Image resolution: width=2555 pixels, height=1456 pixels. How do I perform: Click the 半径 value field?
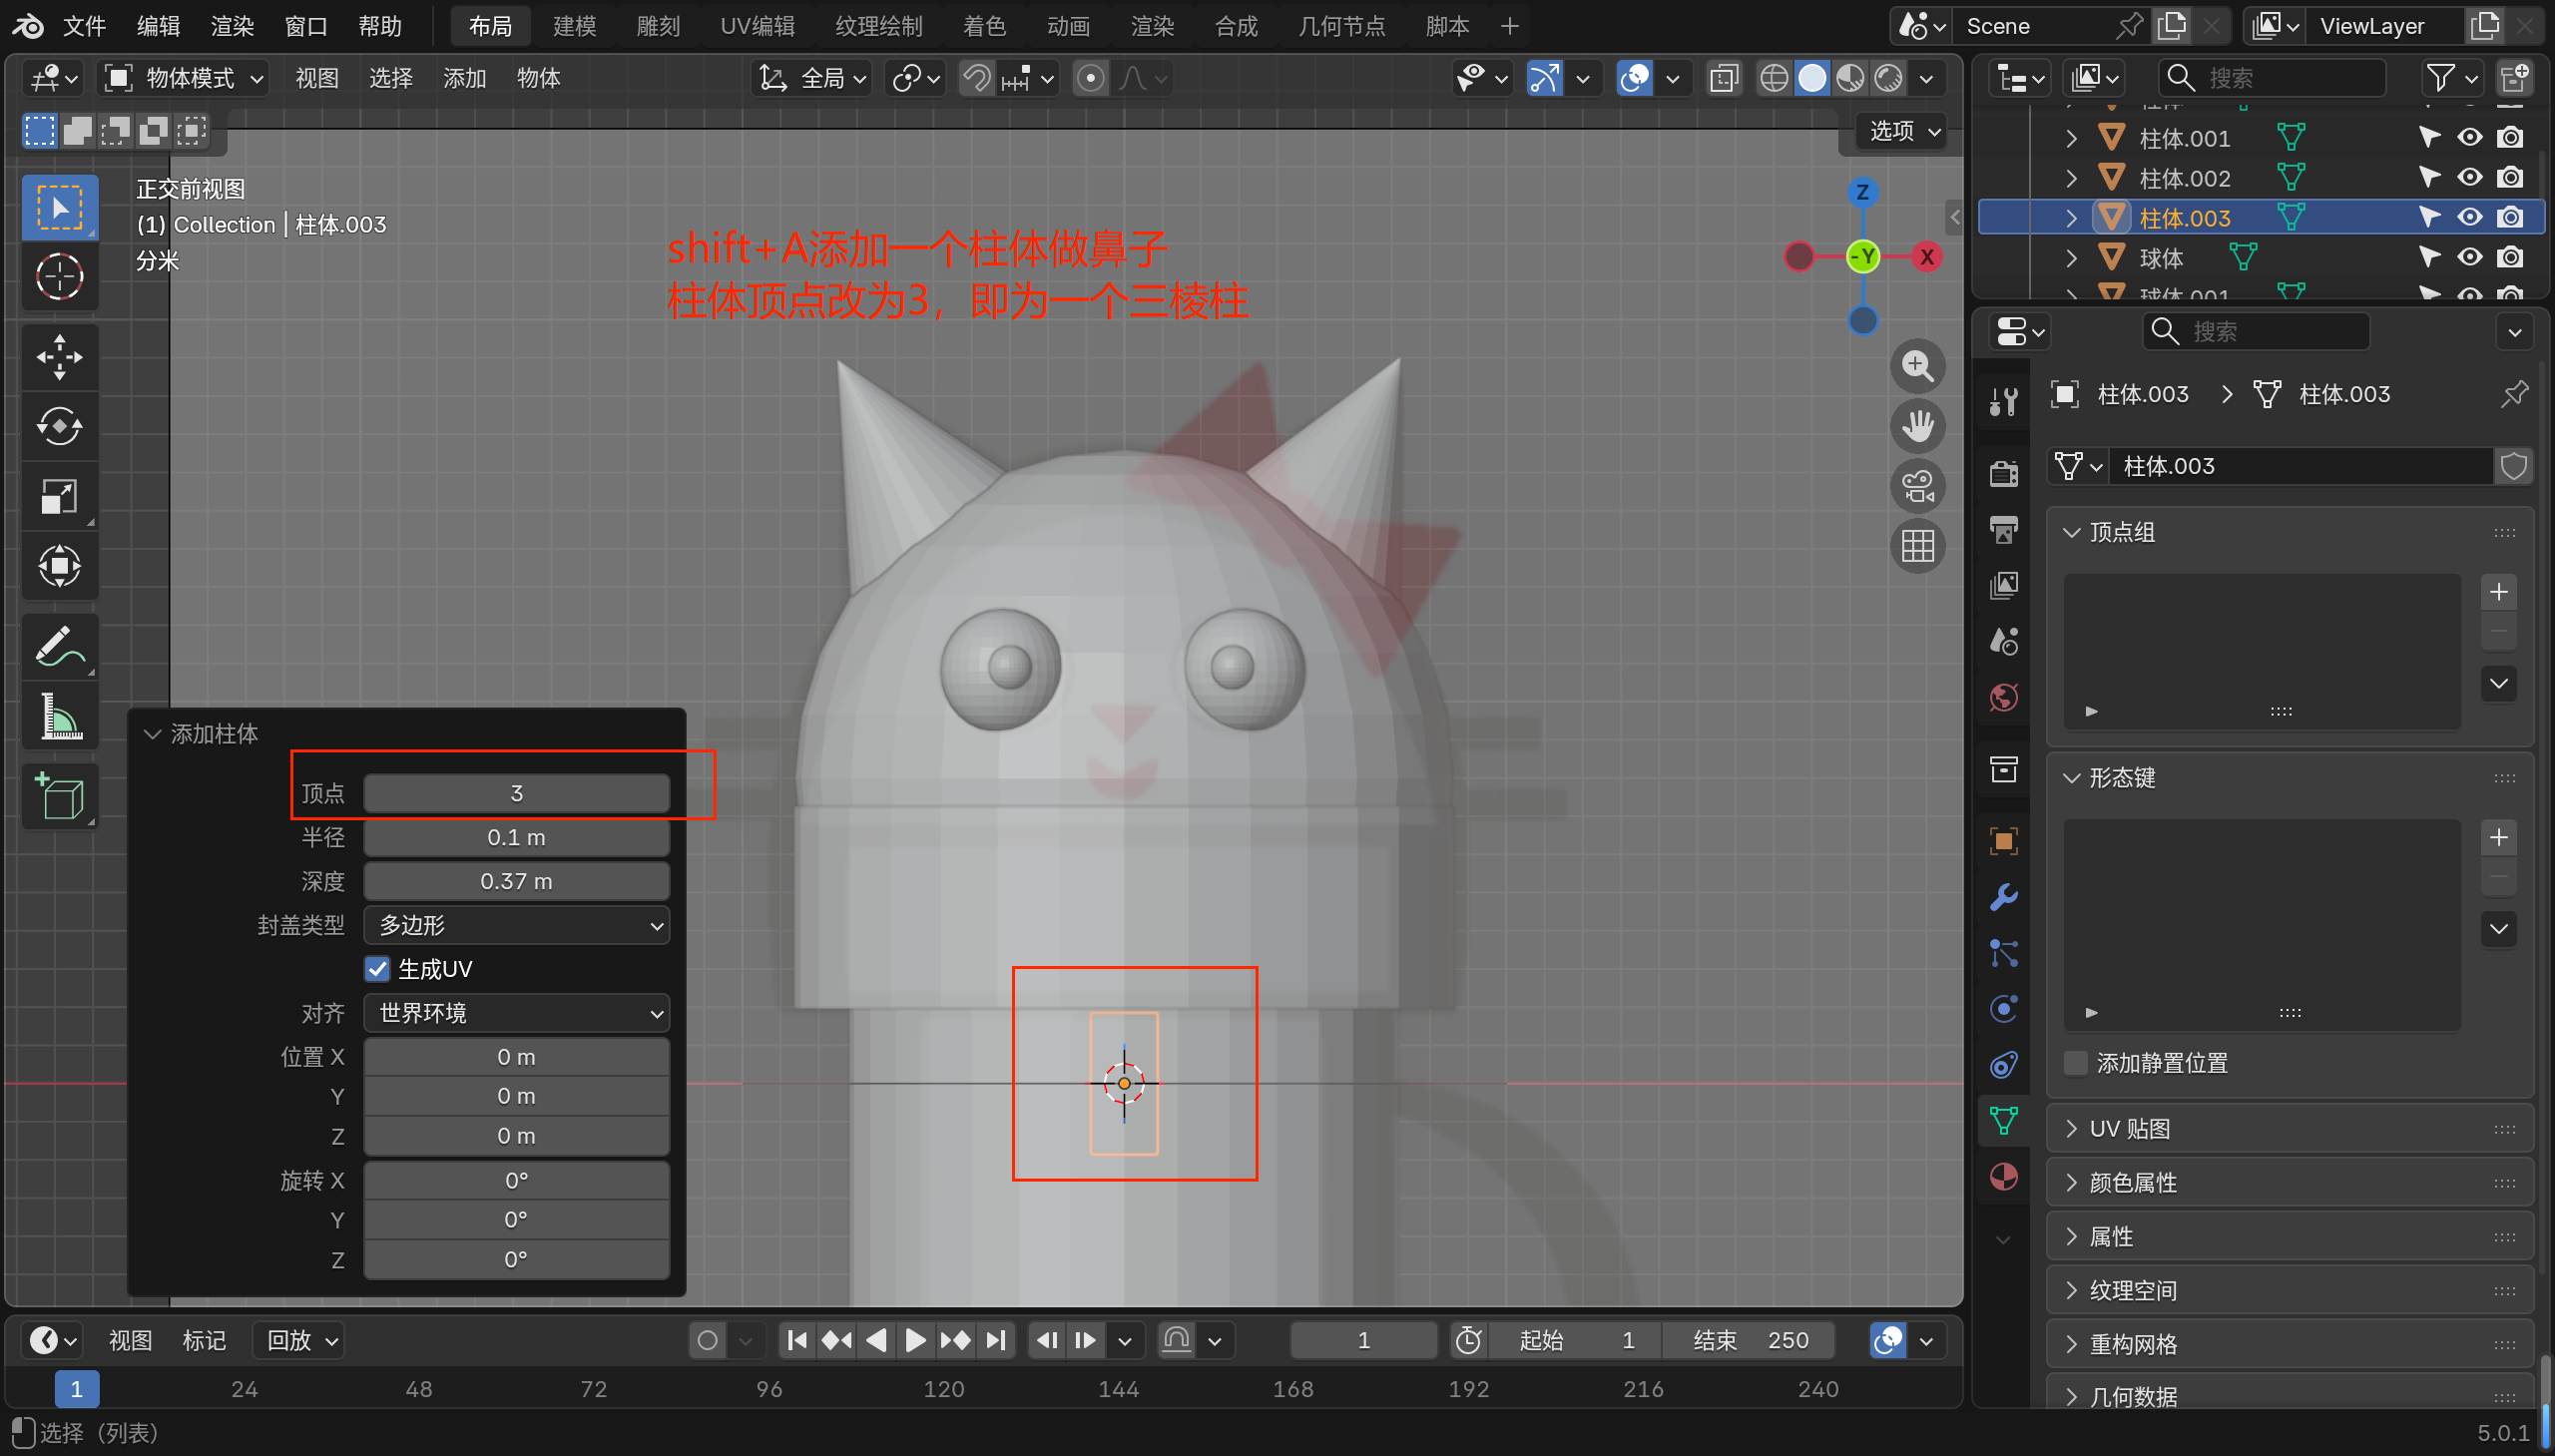pos(516,837)
